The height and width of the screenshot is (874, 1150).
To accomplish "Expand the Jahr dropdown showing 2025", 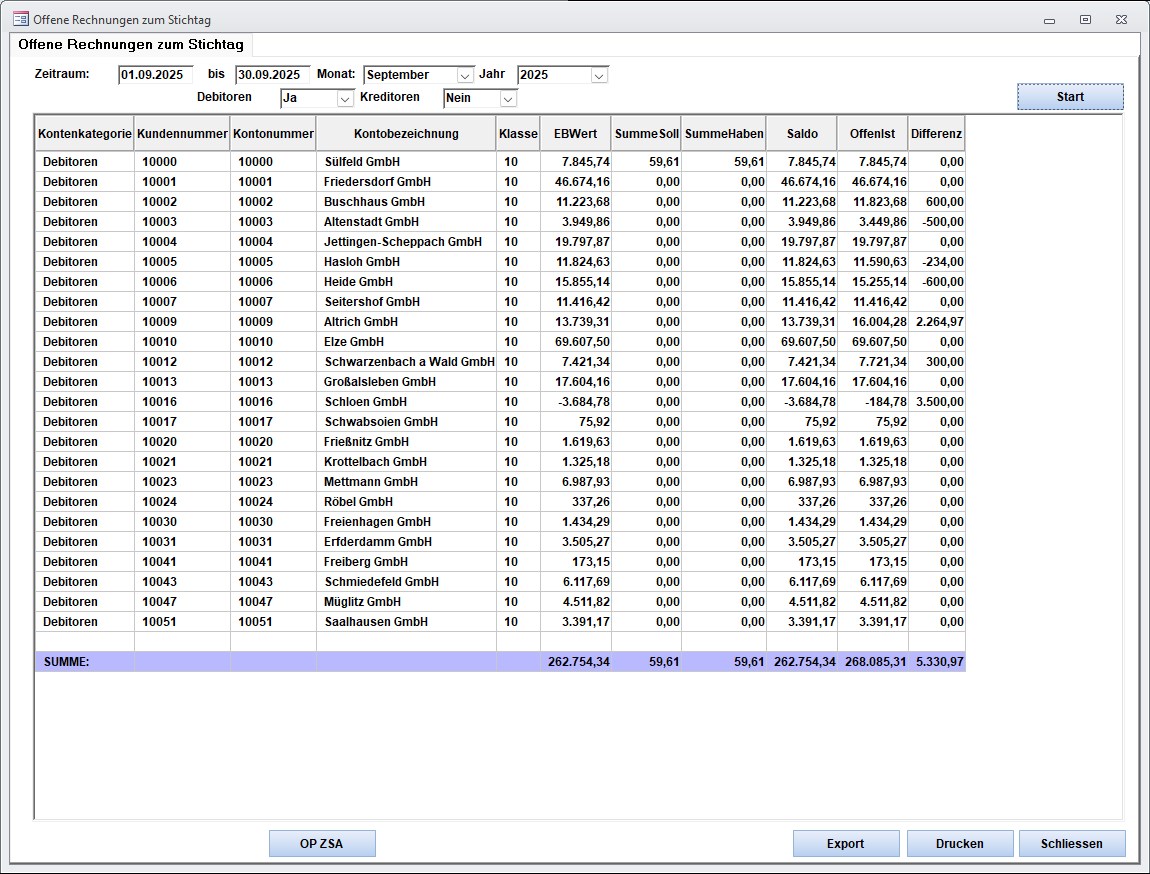I will 598,75.
